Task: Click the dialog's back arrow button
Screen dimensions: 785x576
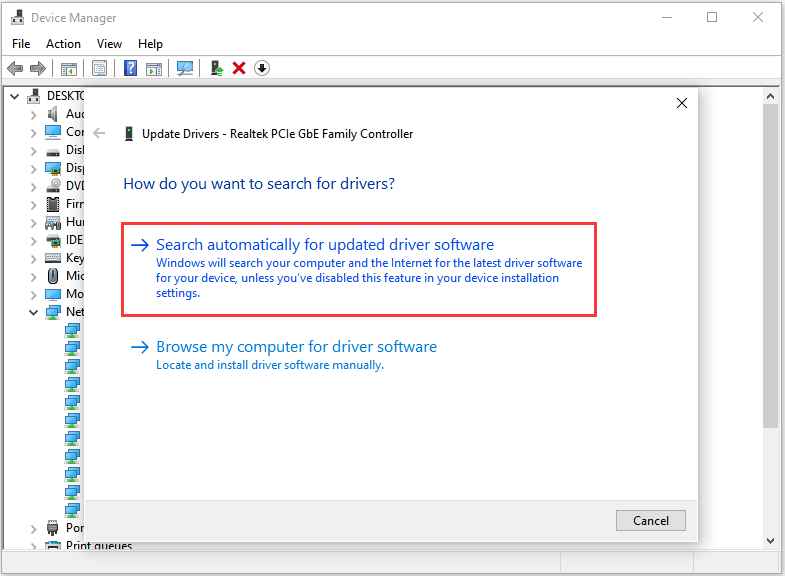Action: (x=99, y=133)
